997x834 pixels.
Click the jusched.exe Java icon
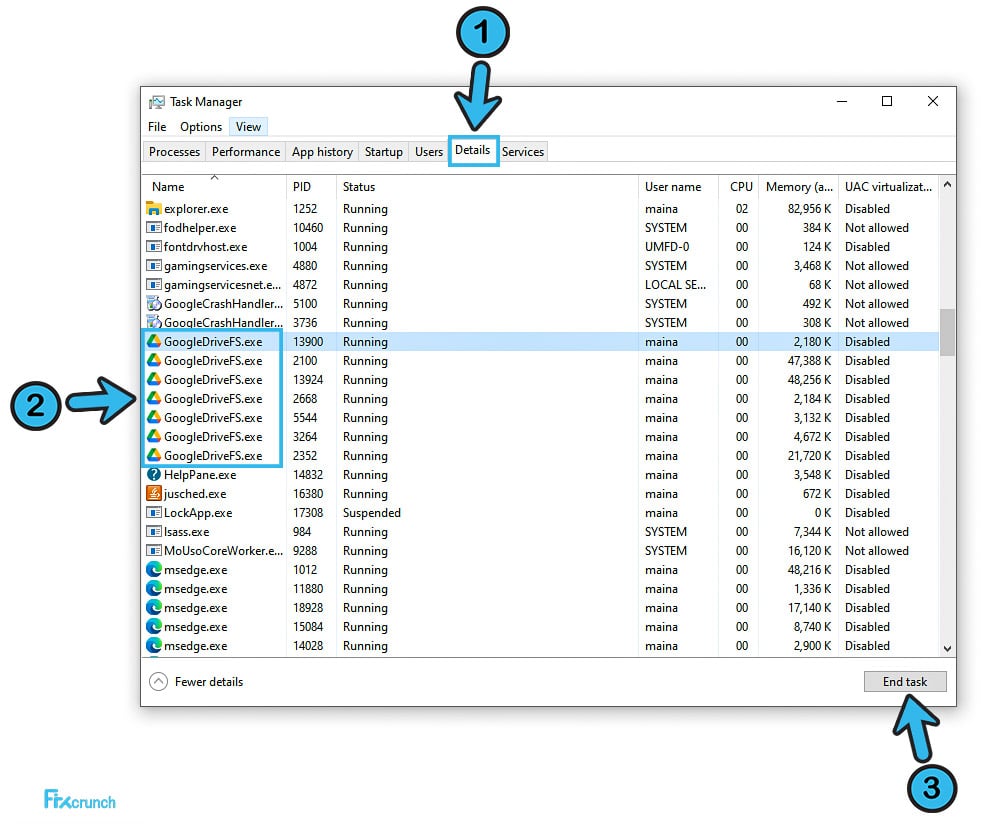[154, 493]
